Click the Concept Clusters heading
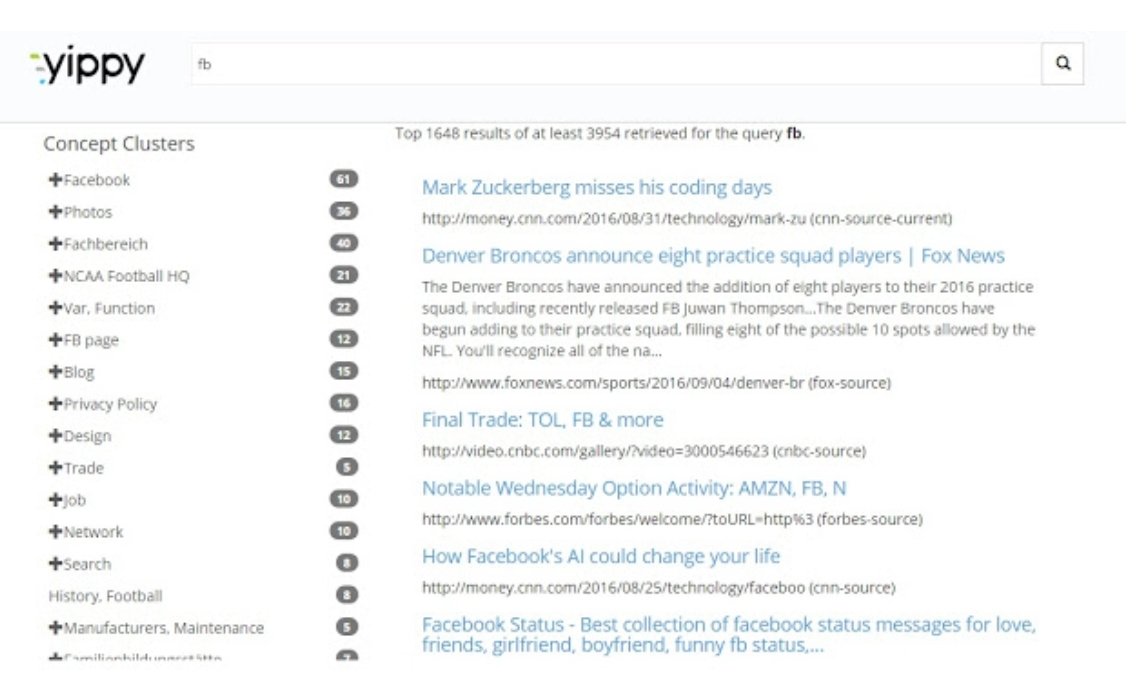Viewport: 1143px width, 690px height. (119, 144)
